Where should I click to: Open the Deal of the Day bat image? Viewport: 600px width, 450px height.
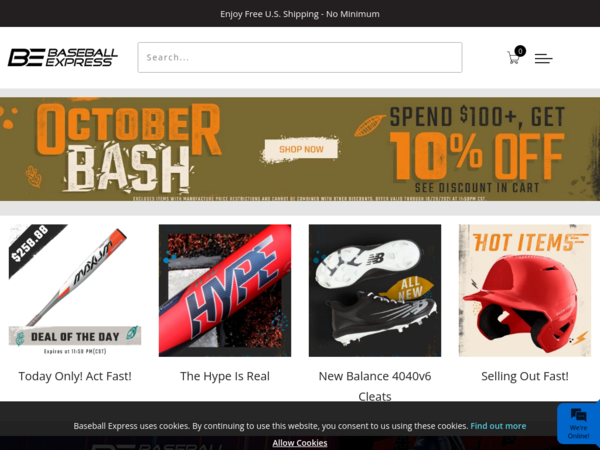pyautogui.click(x=75, y=290)
